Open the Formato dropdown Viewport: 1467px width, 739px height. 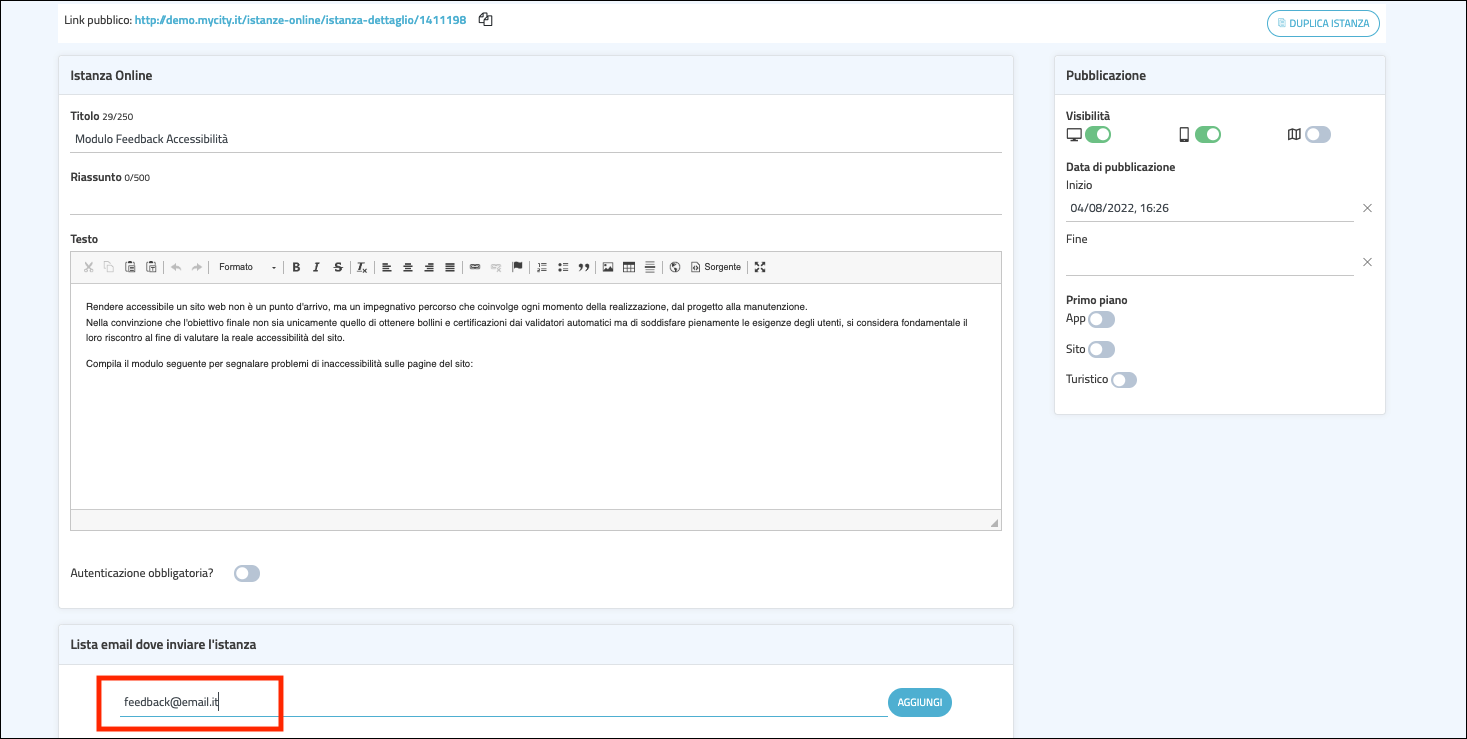pos(247,267)
